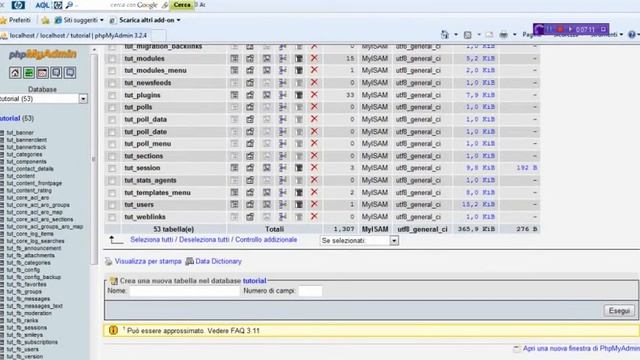Open the Pagina menu dropdown
This screenshot has width=640, height=360.
click(x=532, y=35)
